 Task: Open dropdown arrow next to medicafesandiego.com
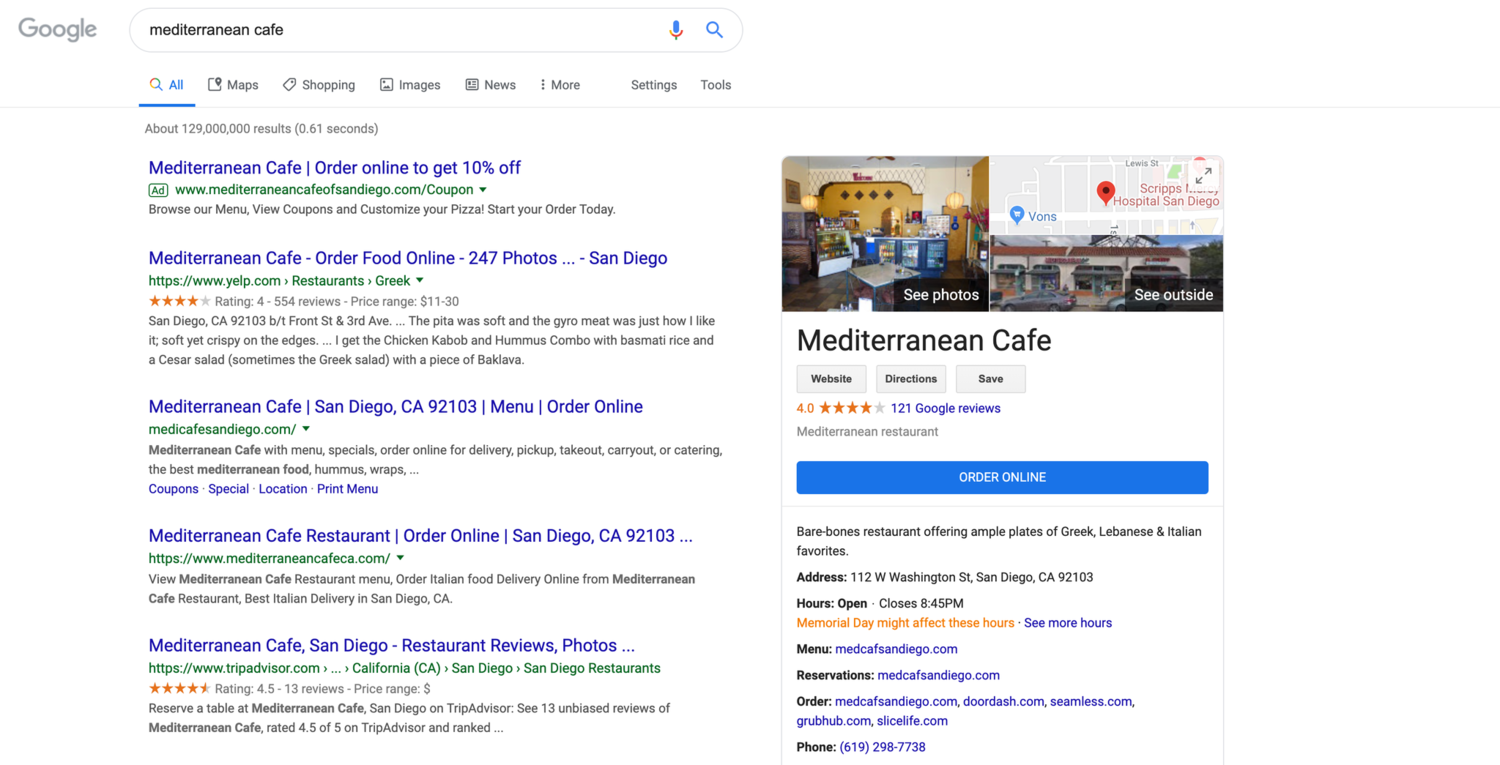pyautogui.click(x=306, y=429)
